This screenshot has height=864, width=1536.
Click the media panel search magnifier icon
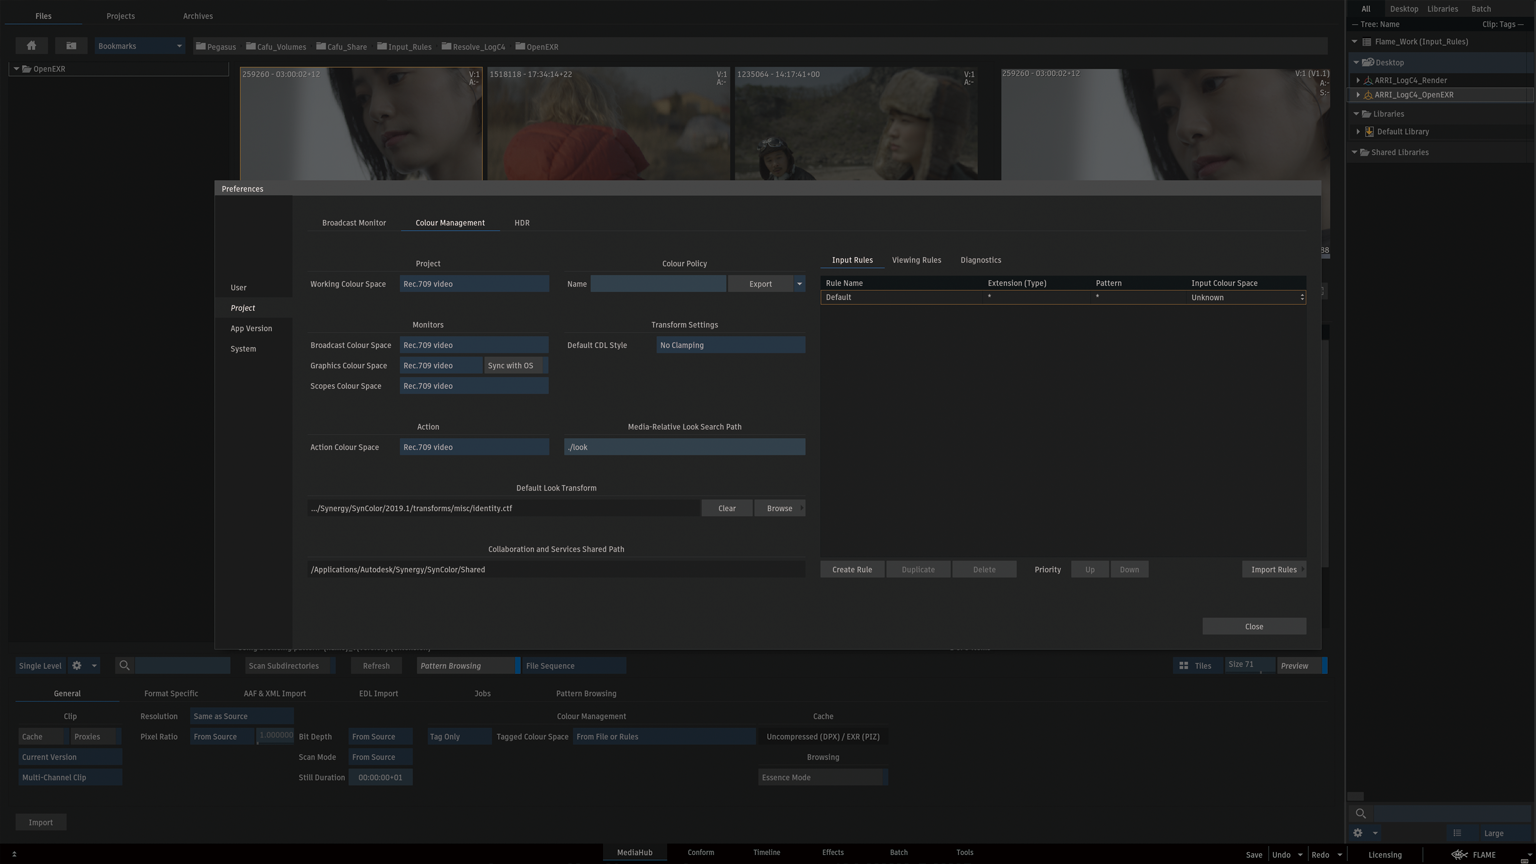tap(1361, 814)
